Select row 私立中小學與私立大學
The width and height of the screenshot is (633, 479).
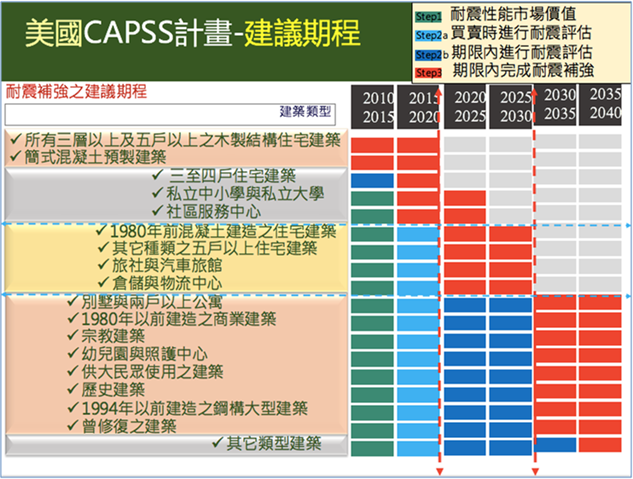tap(238, 194)
